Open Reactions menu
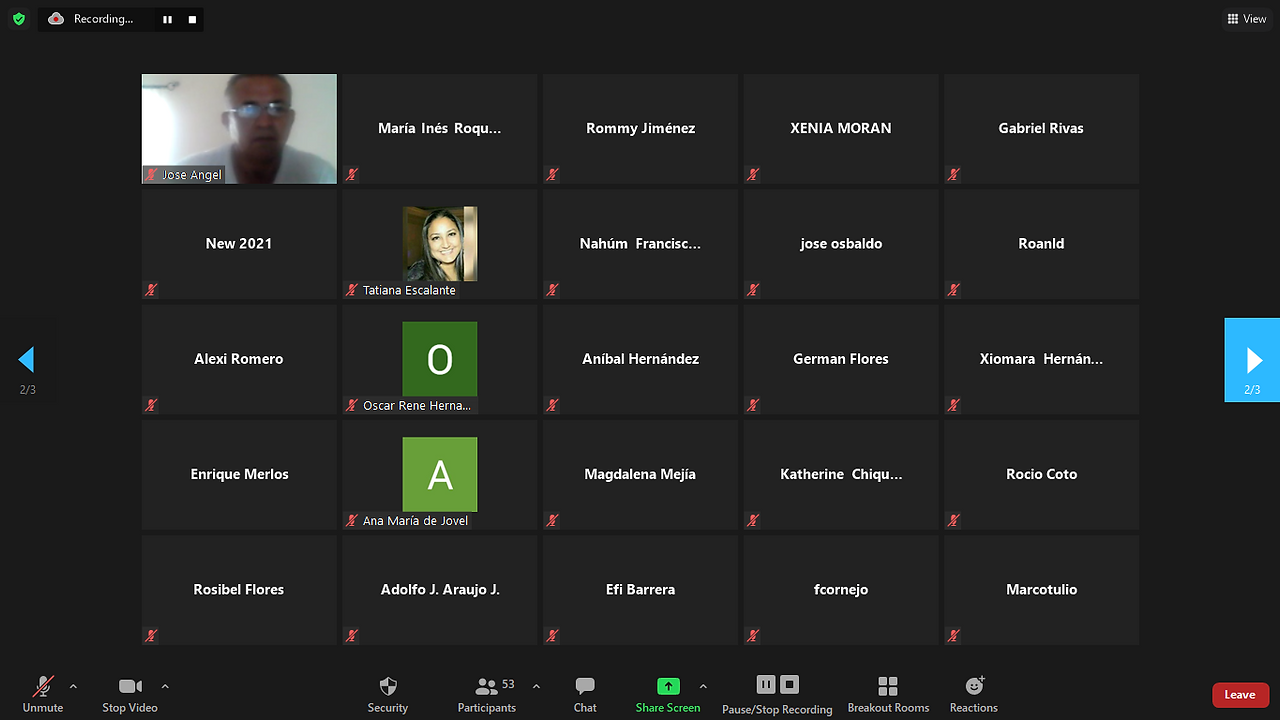The image size is (1280, 720). tap(974, 694)
